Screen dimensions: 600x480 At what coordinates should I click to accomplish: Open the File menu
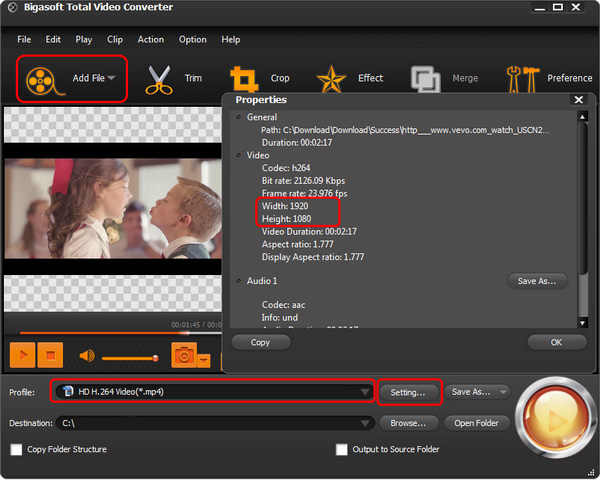(x=24, y=39)
